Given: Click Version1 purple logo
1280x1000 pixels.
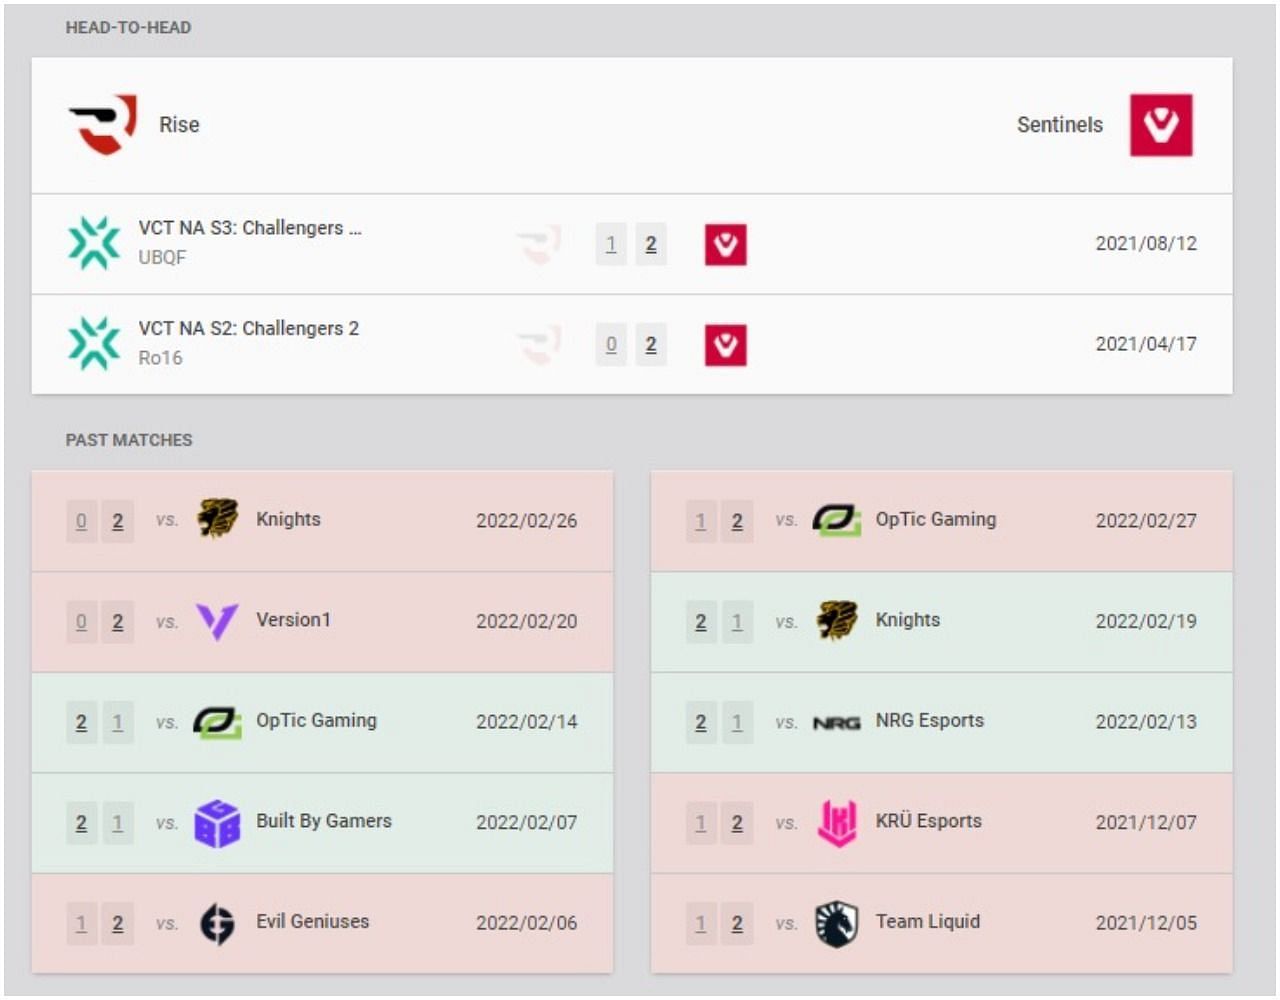Looking at the screenshot, I should point(217,621).
